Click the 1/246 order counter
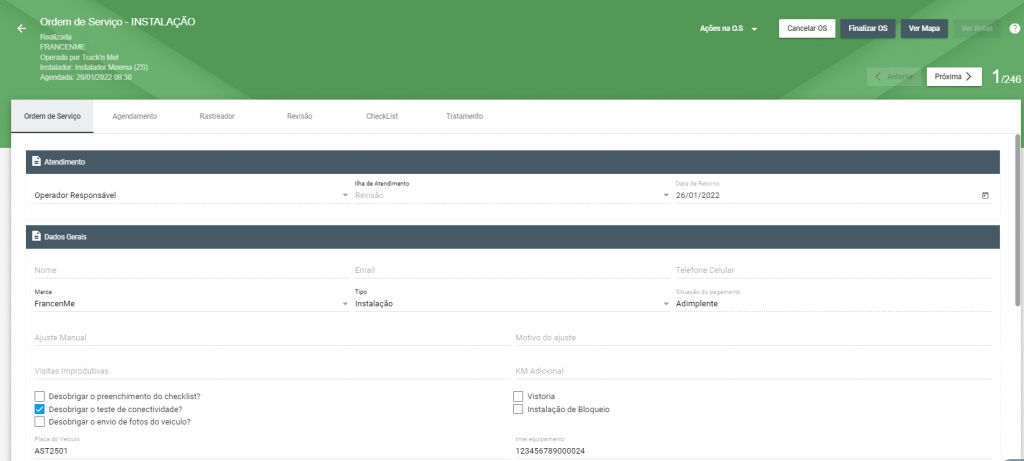 1006,77
